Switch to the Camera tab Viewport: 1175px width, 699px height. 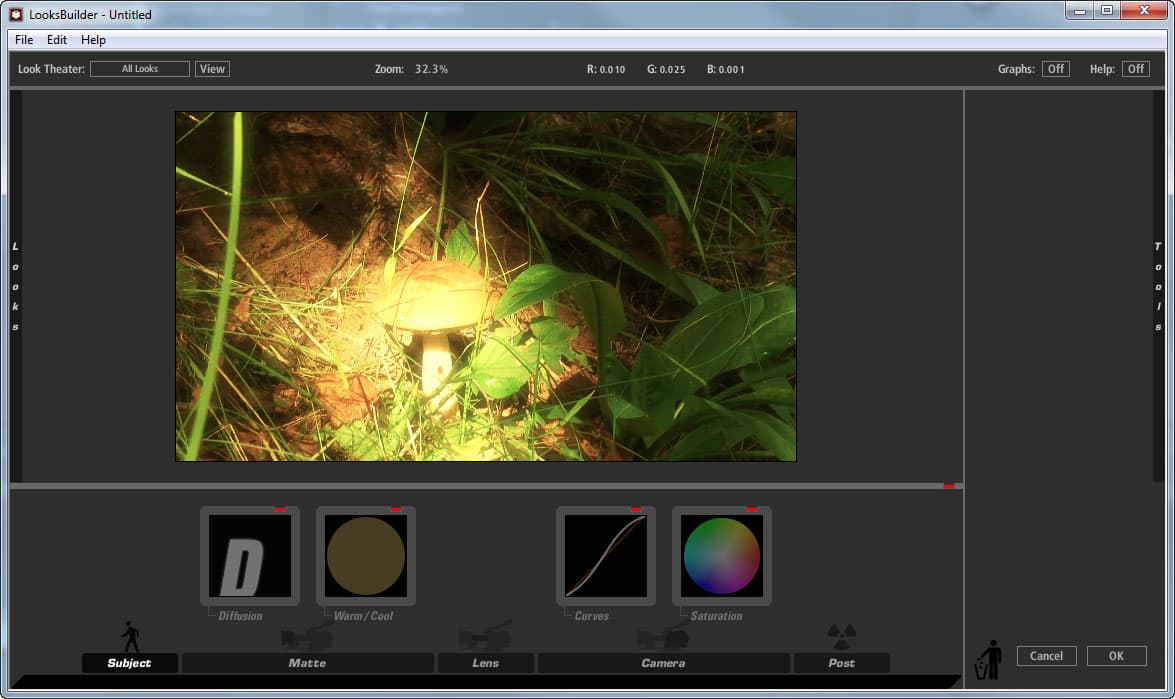(663, 663)
